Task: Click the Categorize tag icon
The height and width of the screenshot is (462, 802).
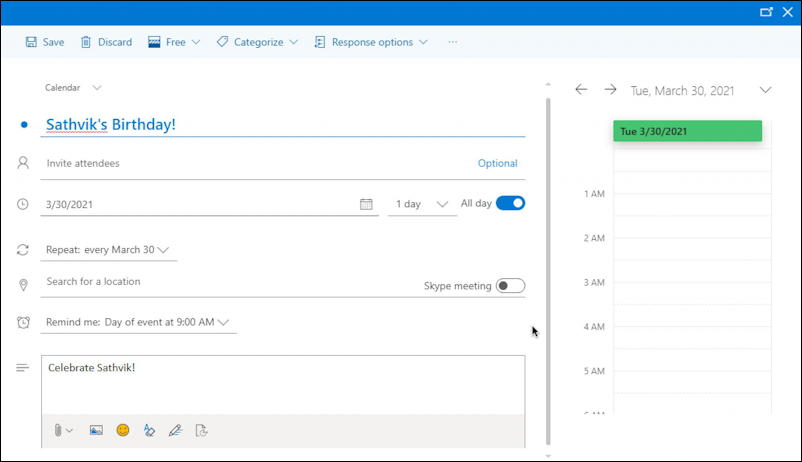Action: point(222,42)
